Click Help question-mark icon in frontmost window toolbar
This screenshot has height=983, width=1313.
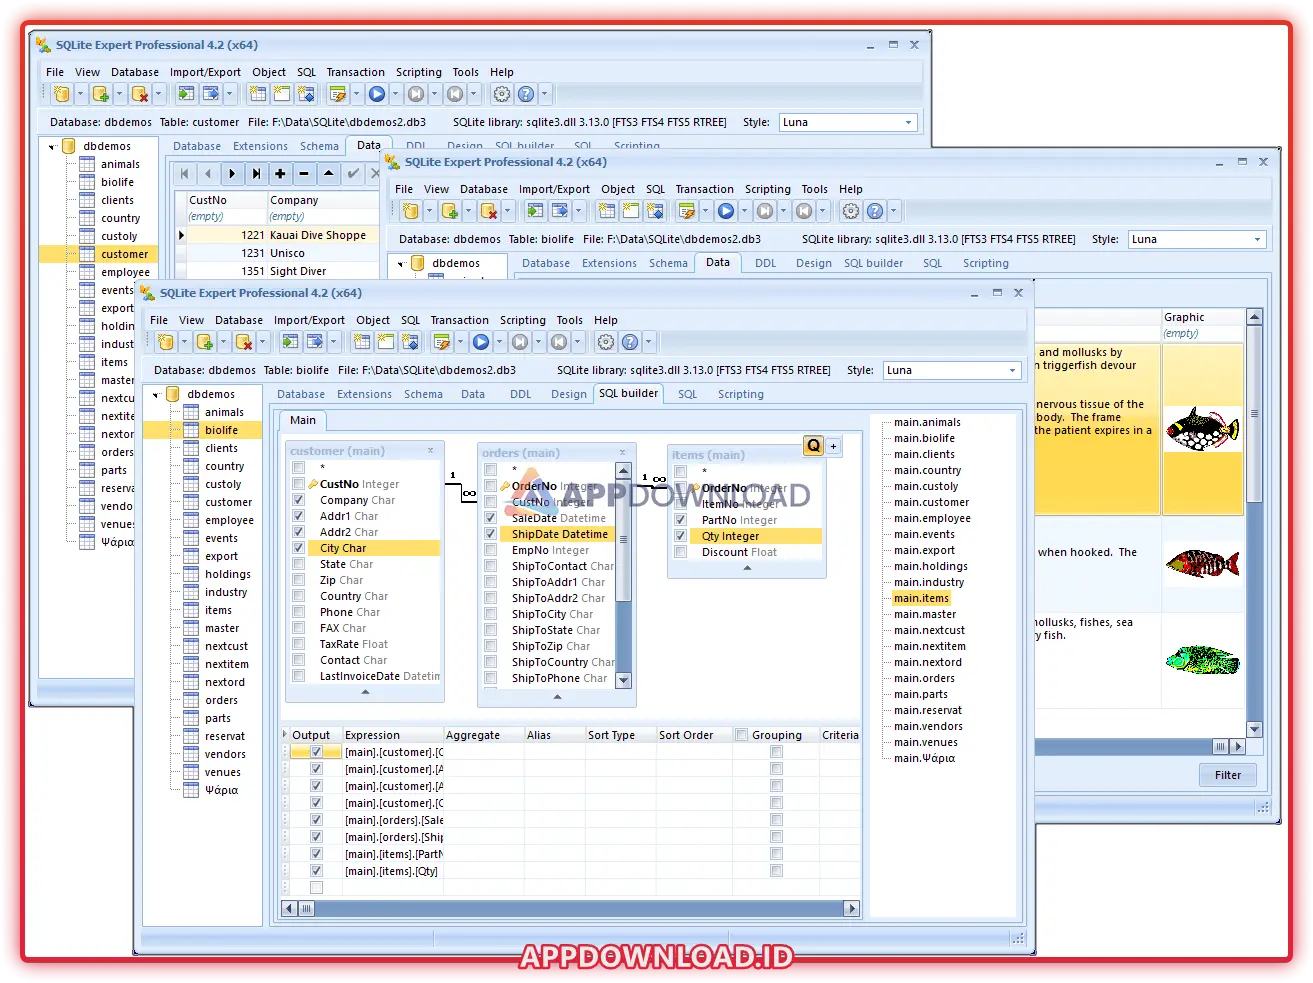630,342
